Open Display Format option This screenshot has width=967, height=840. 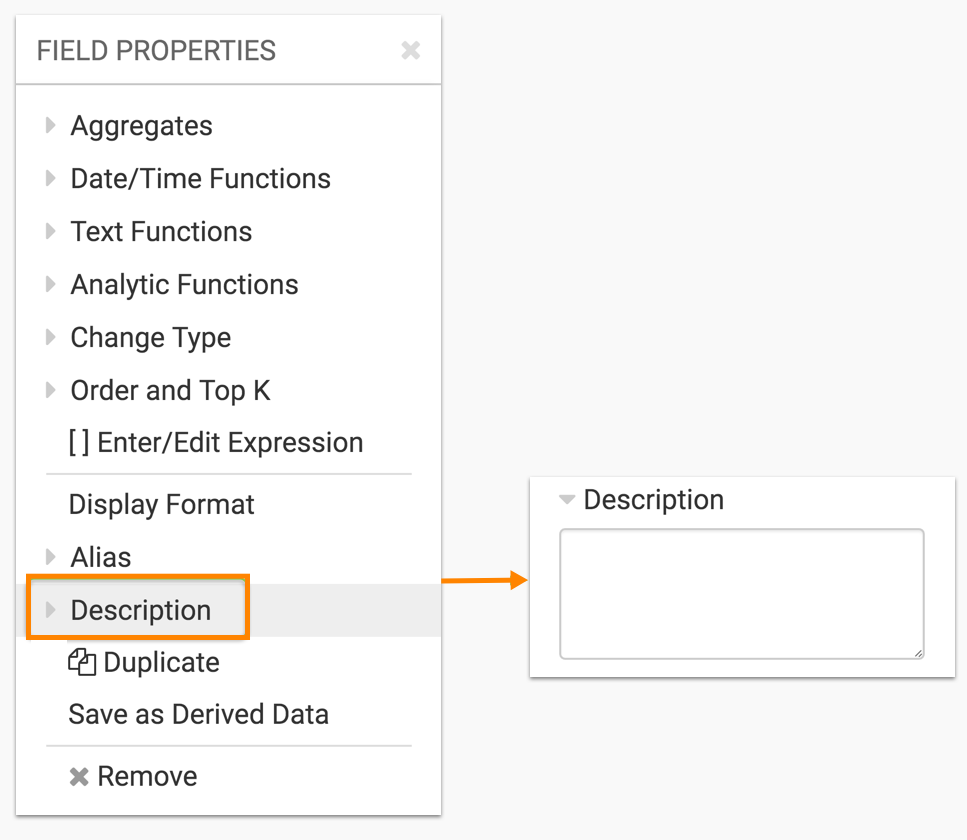161,505
